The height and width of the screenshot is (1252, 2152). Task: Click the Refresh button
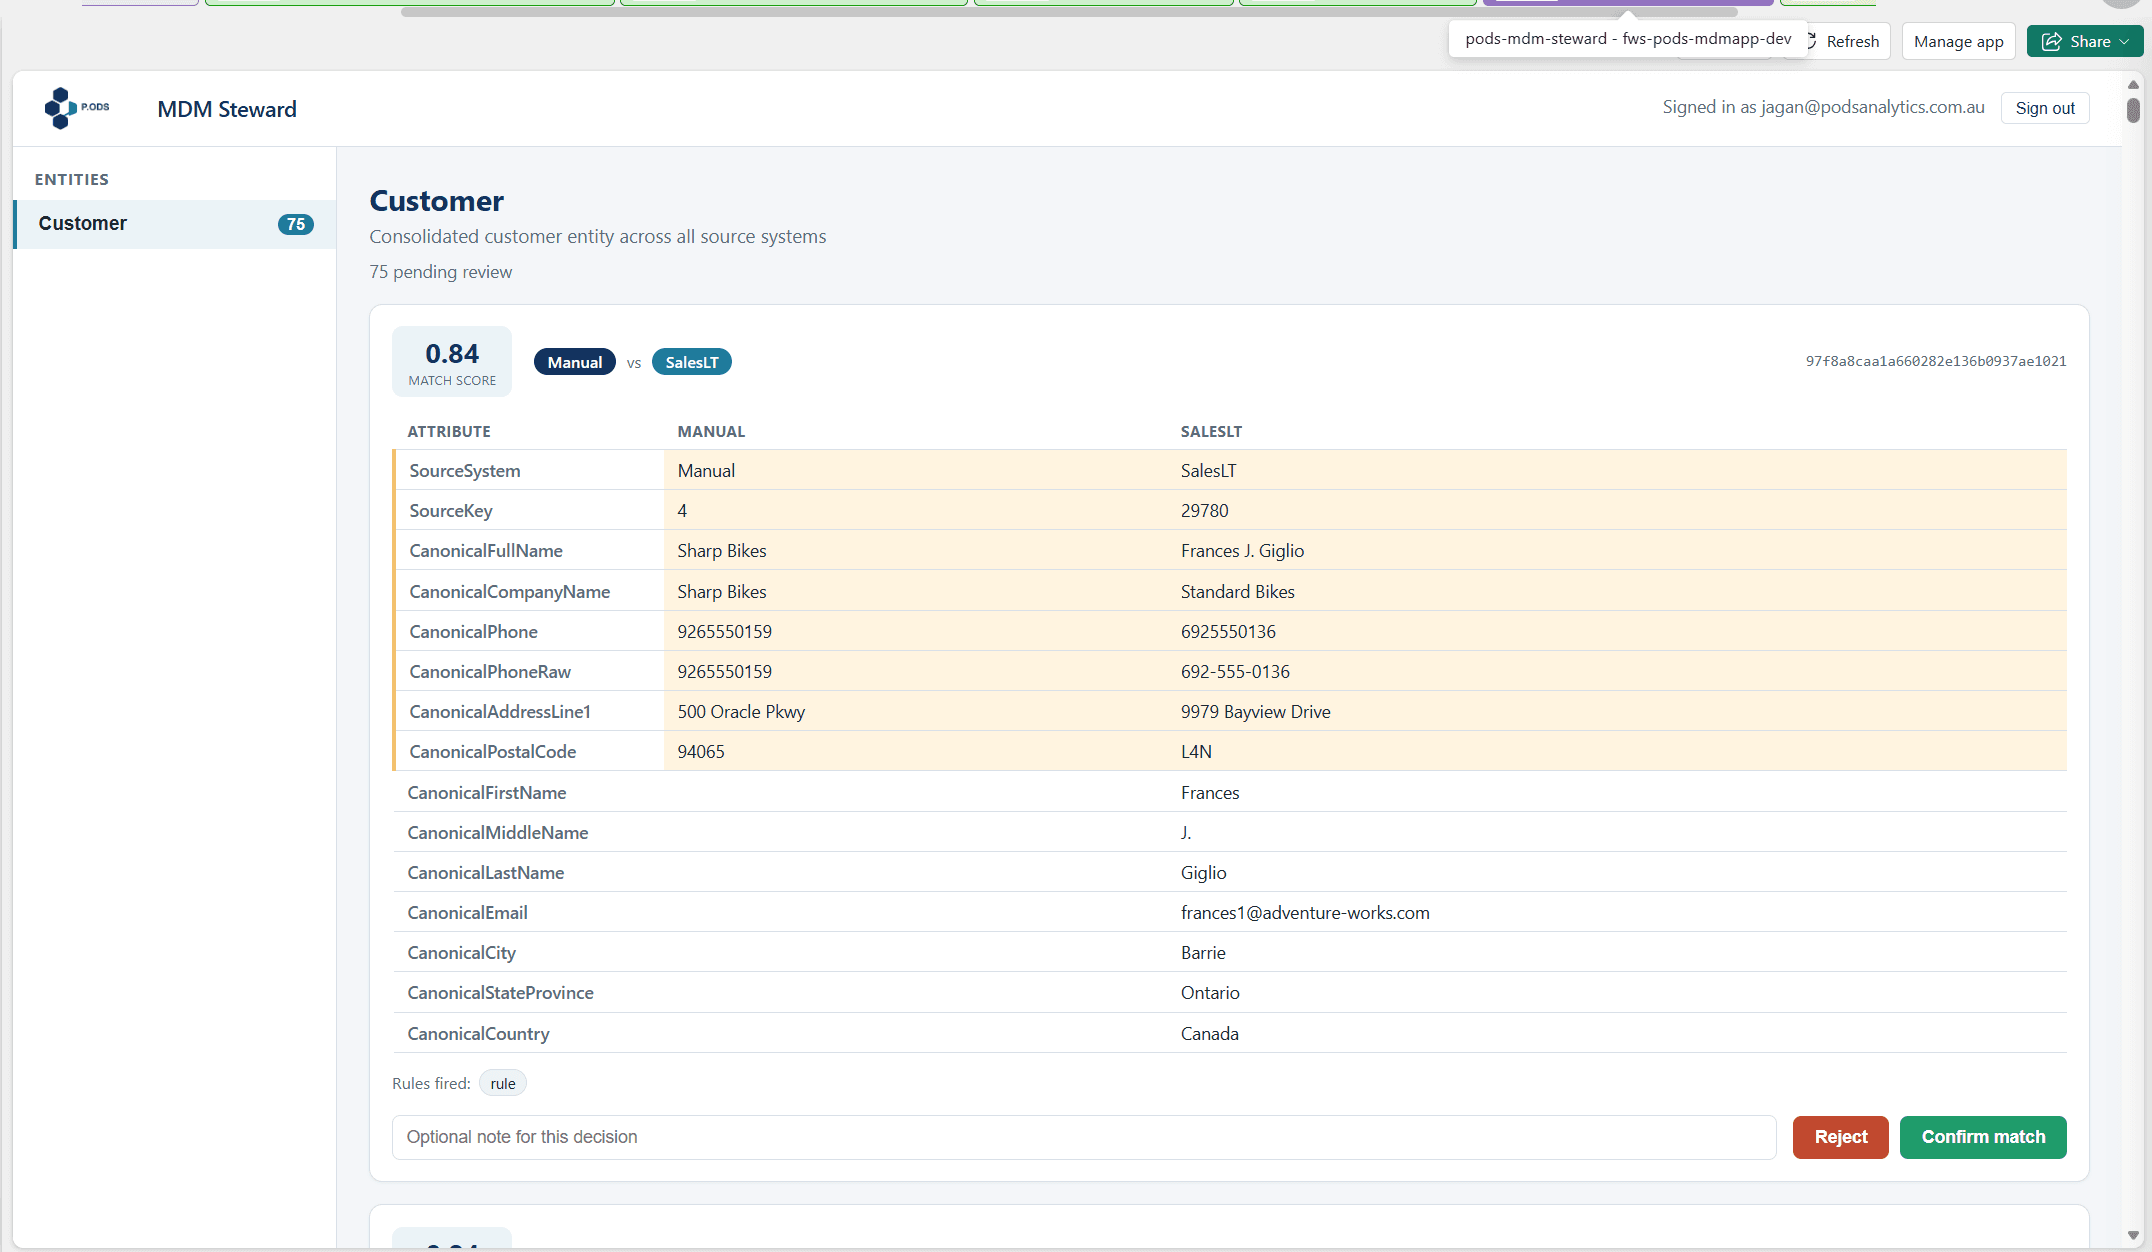point(1852,41)
